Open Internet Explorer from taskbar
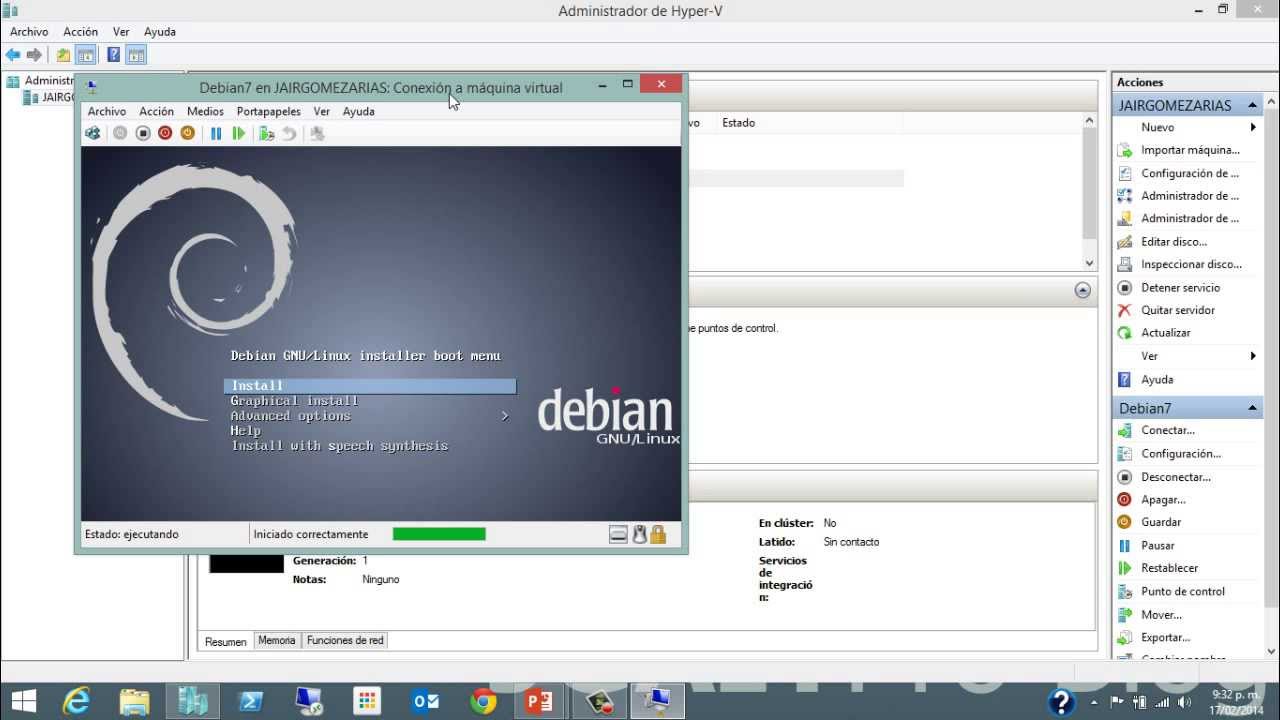1280x720 pixels. coord(78,701)
